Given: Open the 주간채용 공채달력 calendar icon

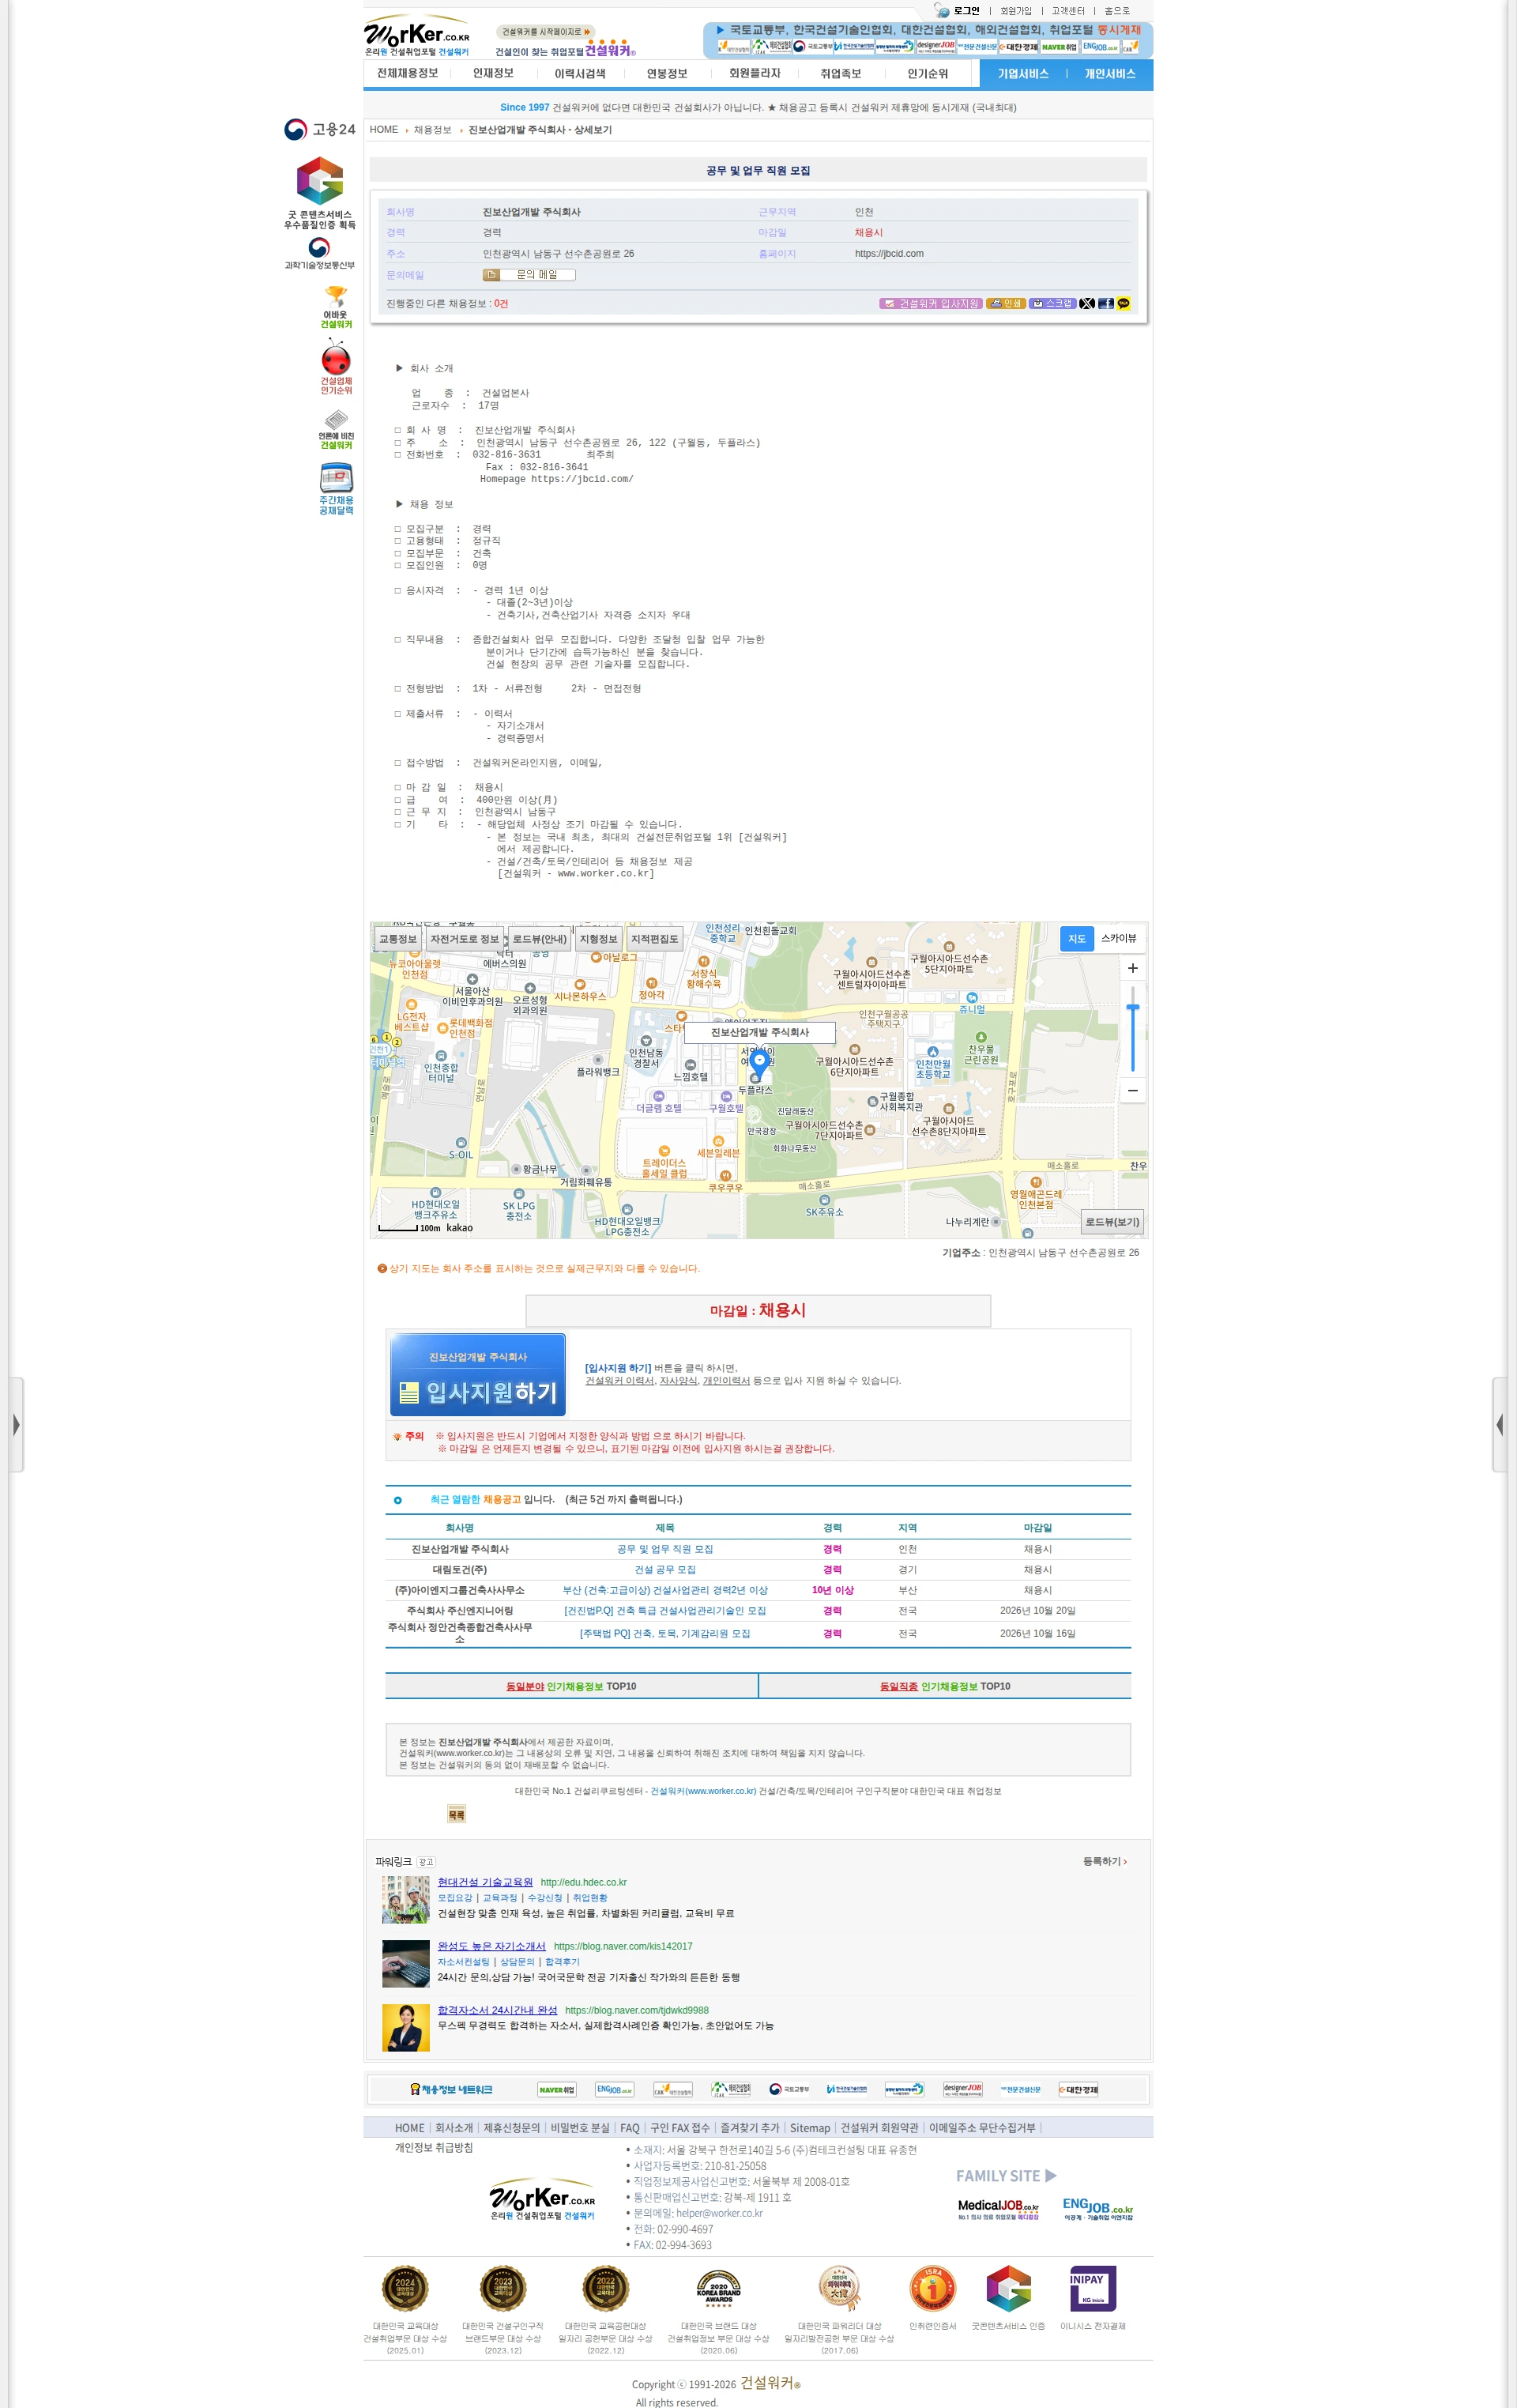Looking at the screenshot, I should tap(336, 488).
